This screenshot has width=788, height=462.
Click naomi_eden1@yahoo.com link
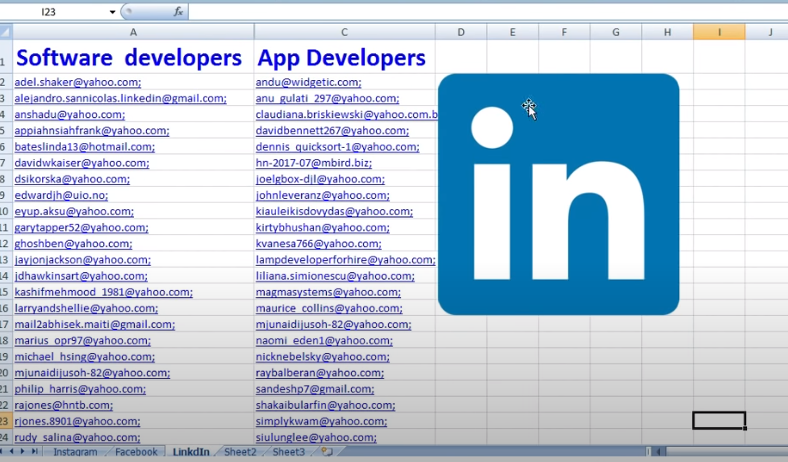coord(324,340)
